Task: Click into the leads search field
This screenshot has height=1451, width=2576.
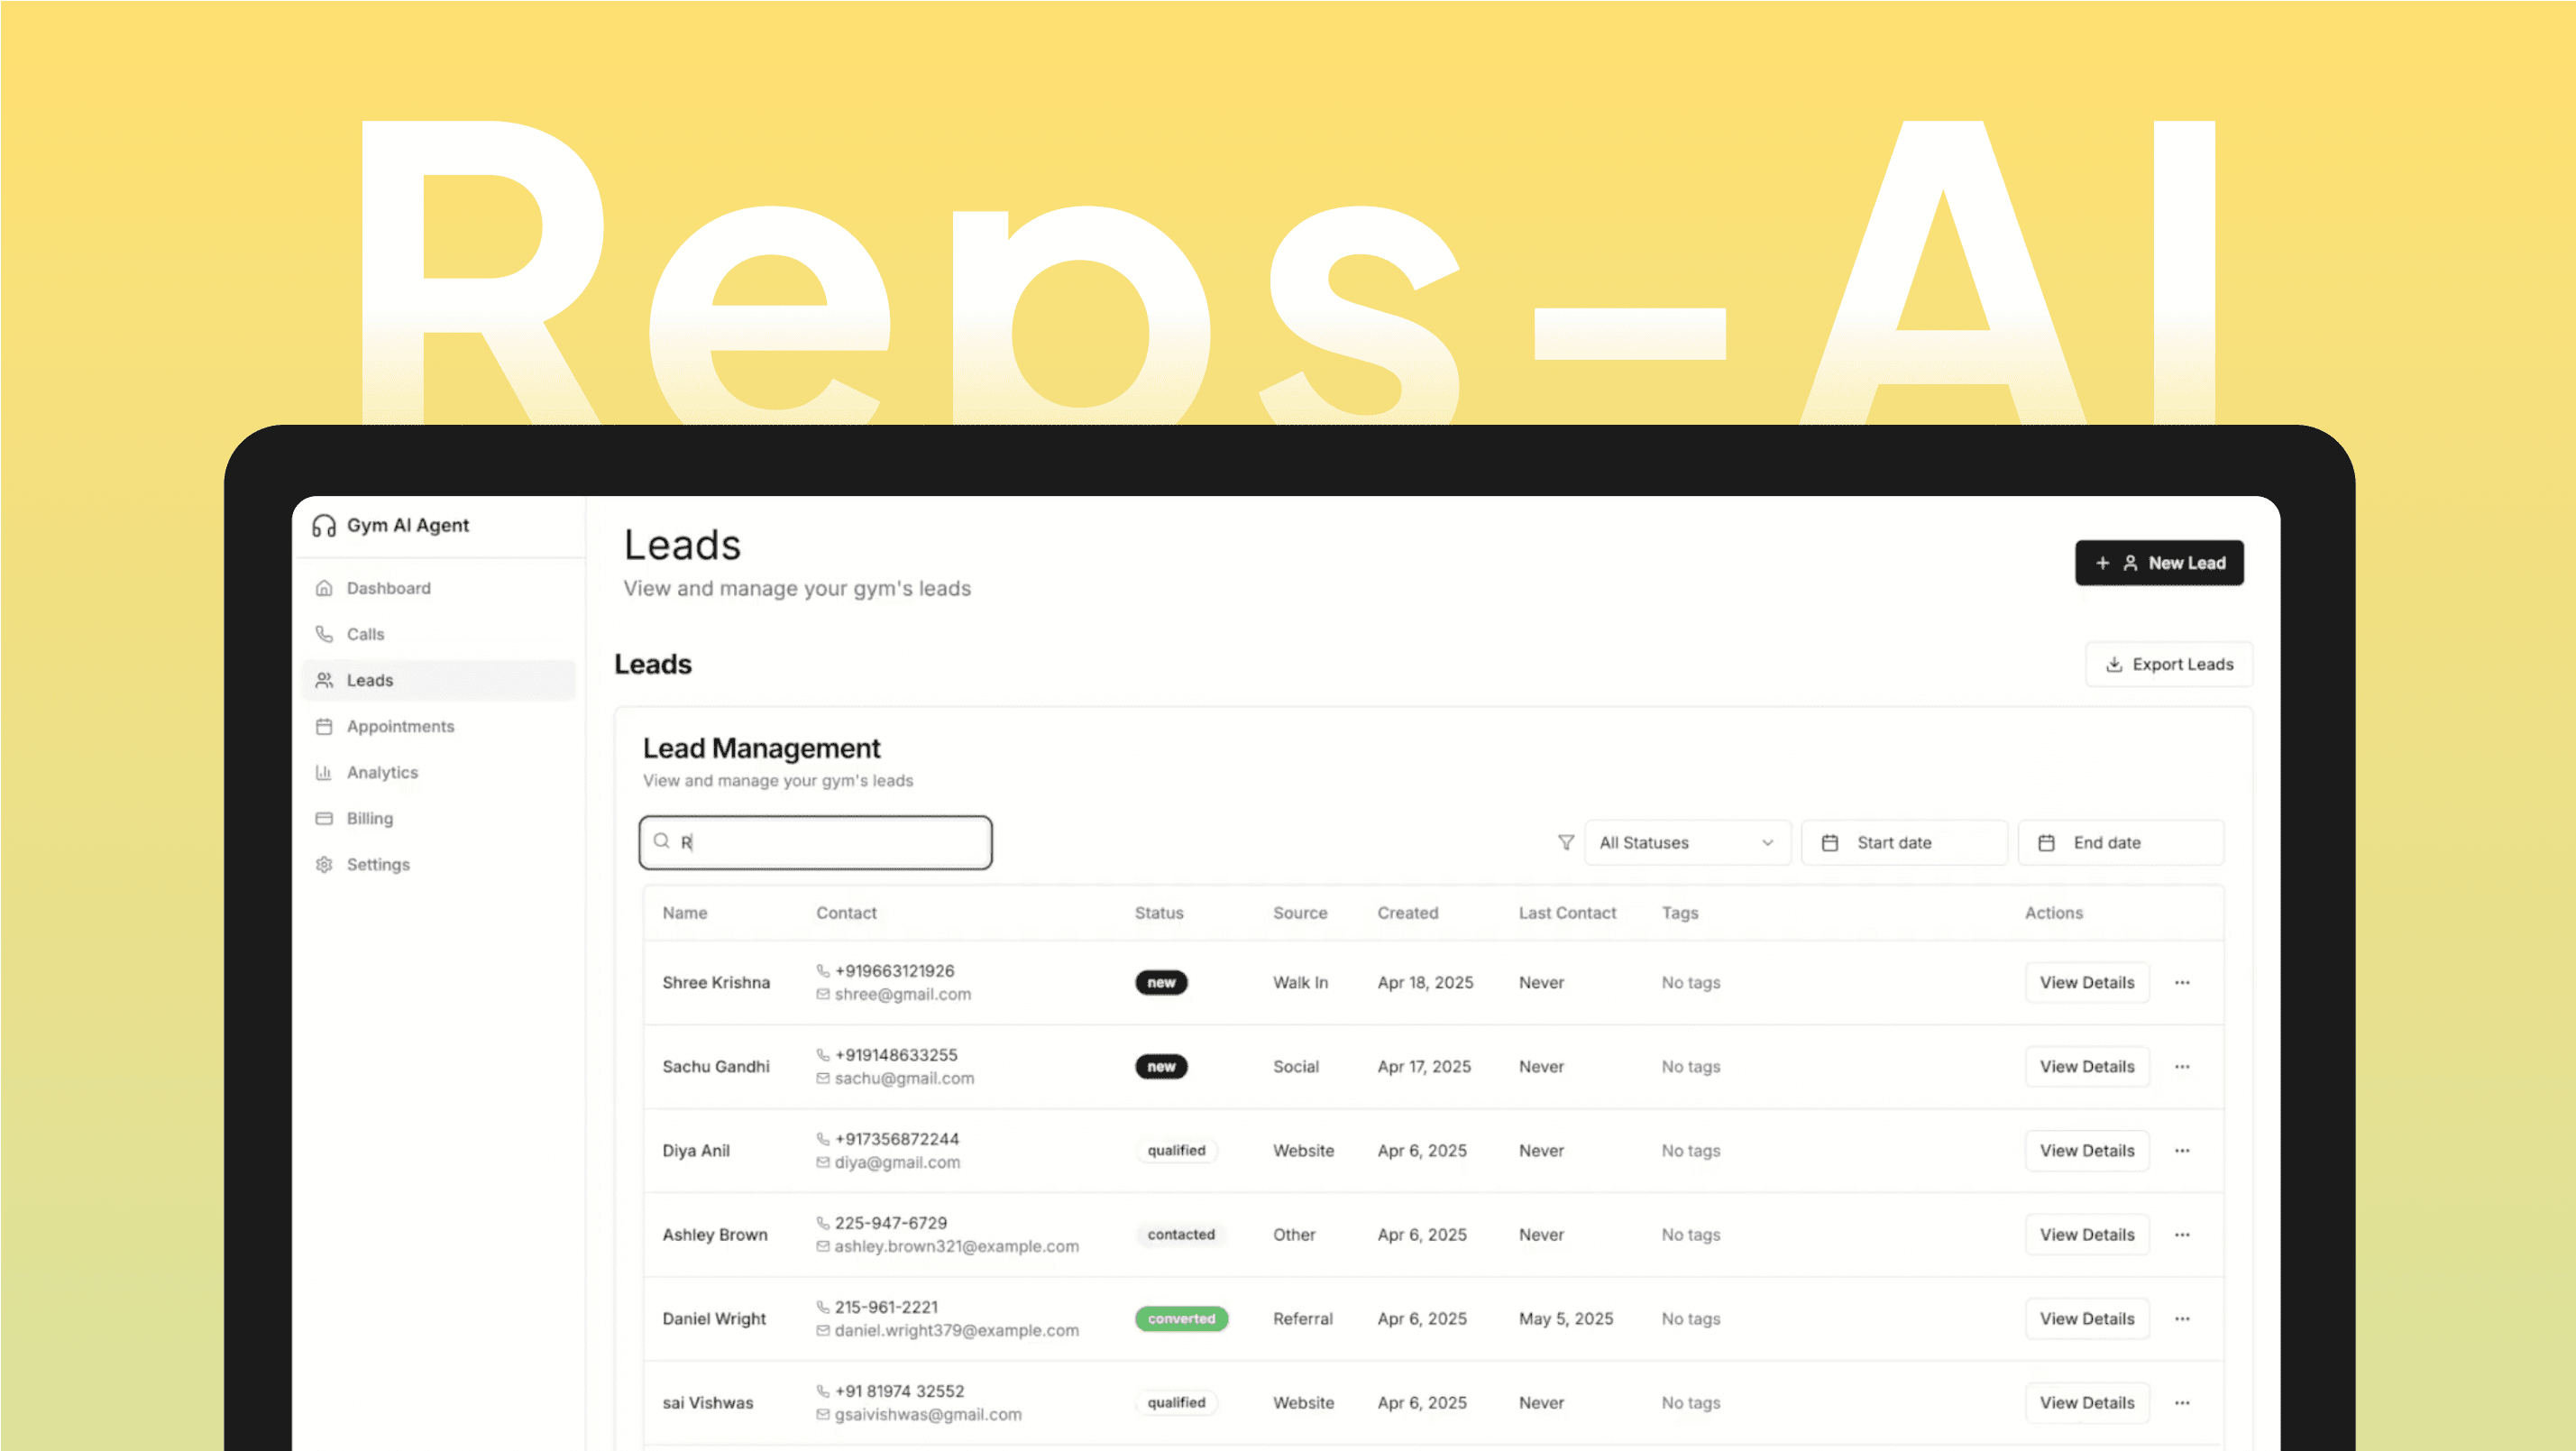Action: pyautogui.click(x=830, y=843)
